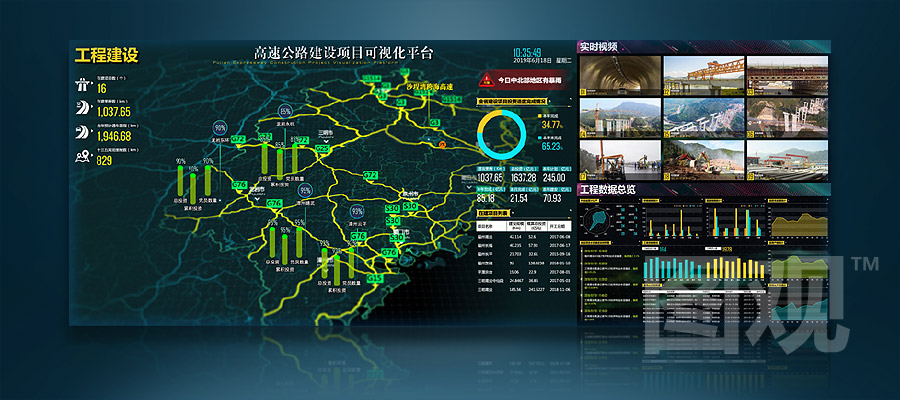Open the orange girder crane video feed
900x400 pixels.
tap(704, 76)
